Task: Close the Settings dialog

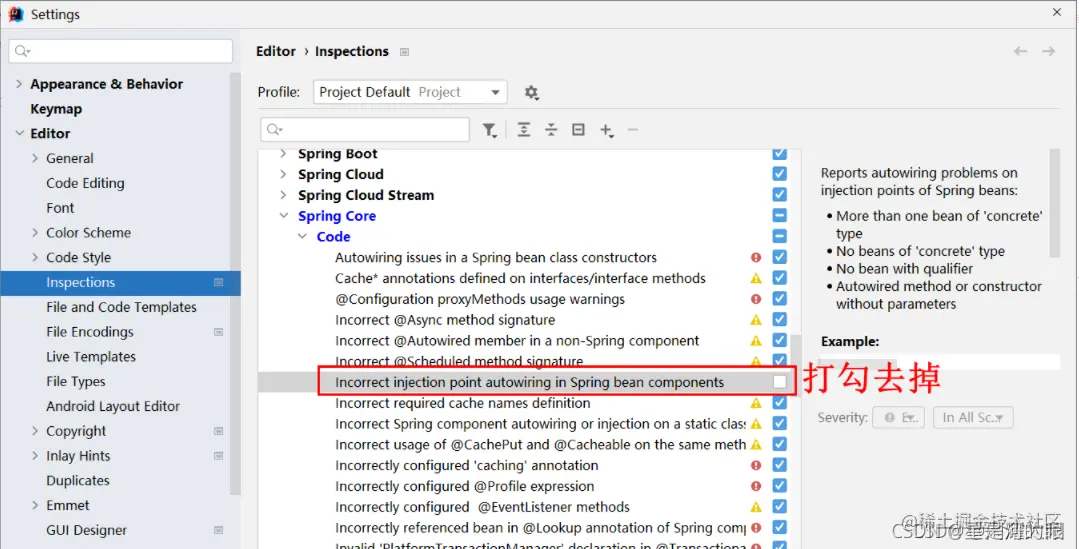Action: click(x=1057, y=12)
